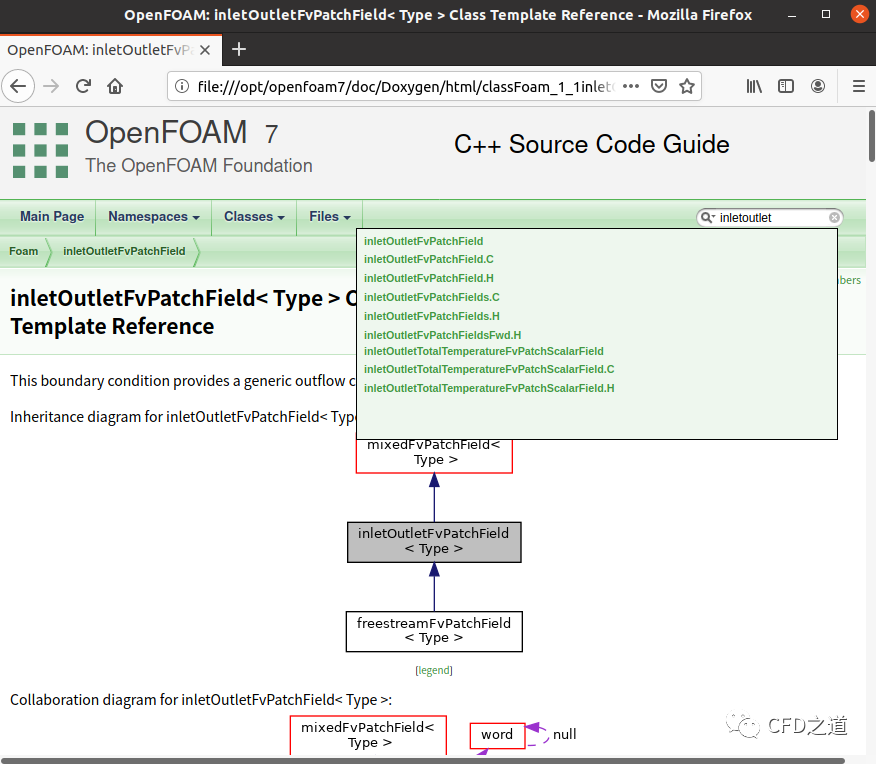Expand the Namespaces dropdown menu
Image resolution: width=876 pixels, height=764 pixels.
[153, 217]
